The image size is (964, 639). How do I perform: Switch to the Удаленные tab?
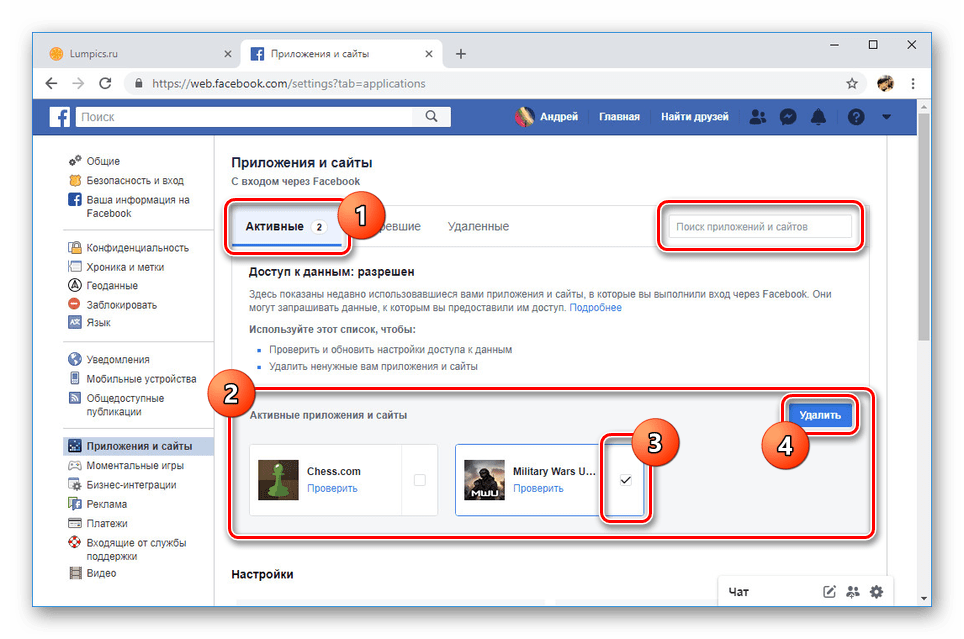click(x=478, y=227)
